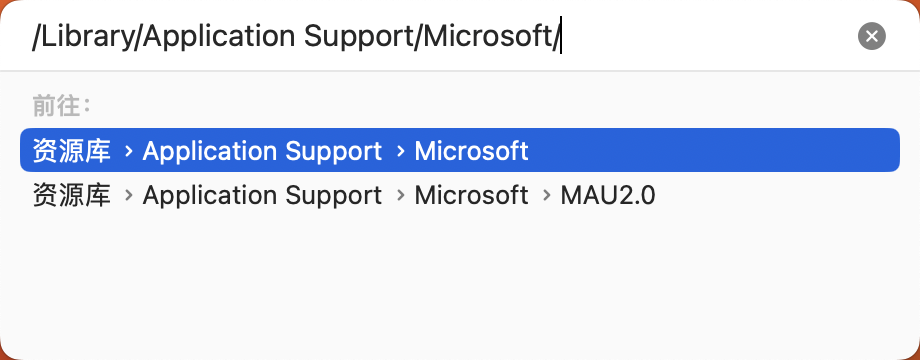
Task: Click the folder path text field
Action: point(440,36)
